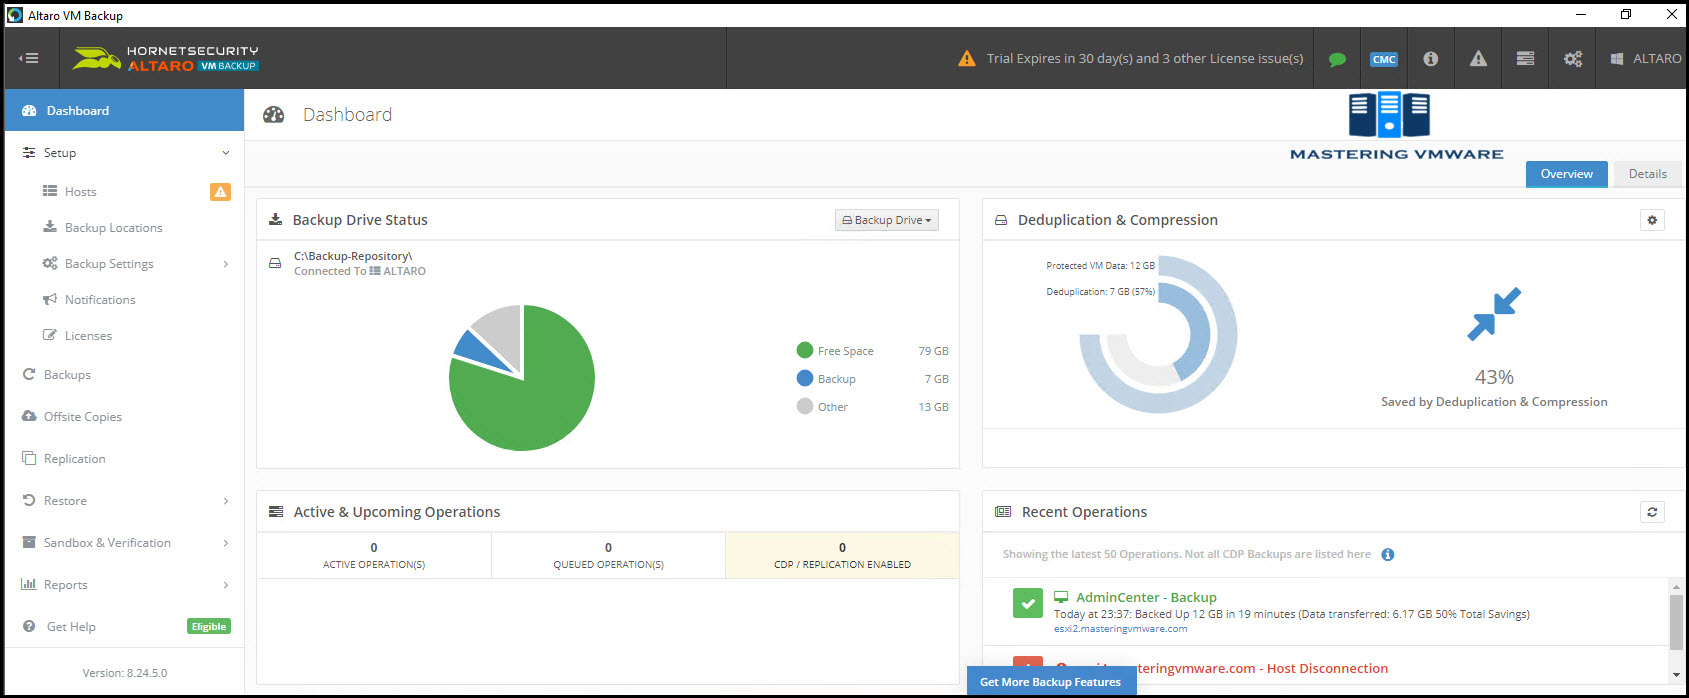
Task: Click the Dashboard gauge icon in page header
Action: (273, 115)
